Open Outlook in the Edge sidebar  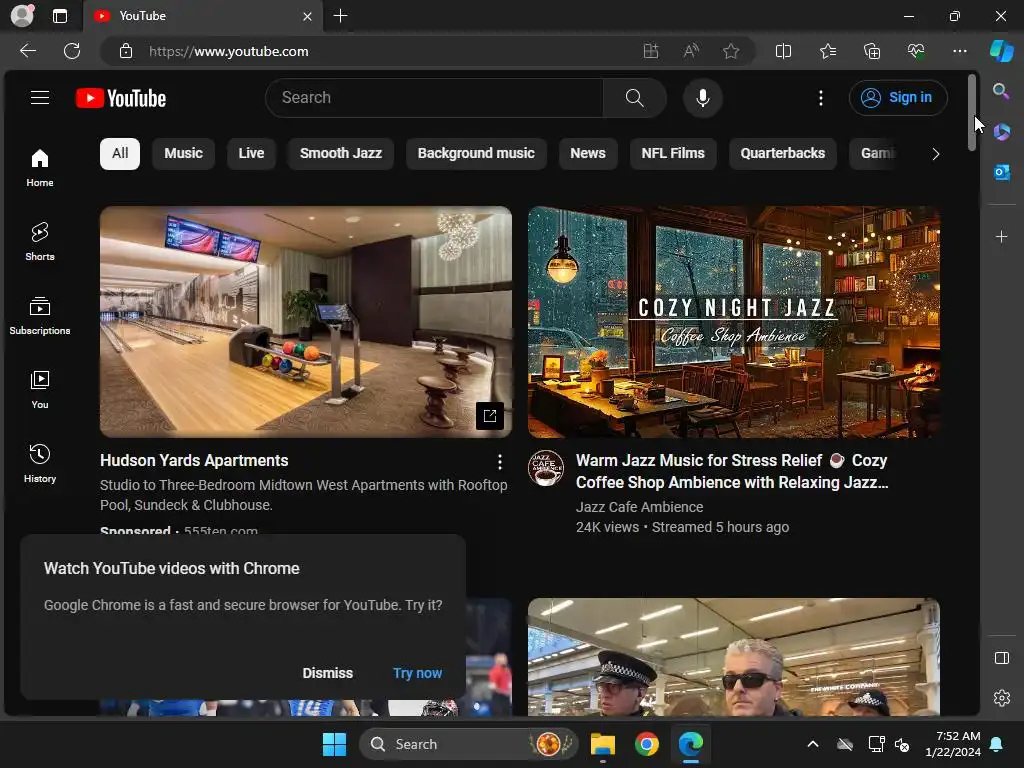[1001, 172]
